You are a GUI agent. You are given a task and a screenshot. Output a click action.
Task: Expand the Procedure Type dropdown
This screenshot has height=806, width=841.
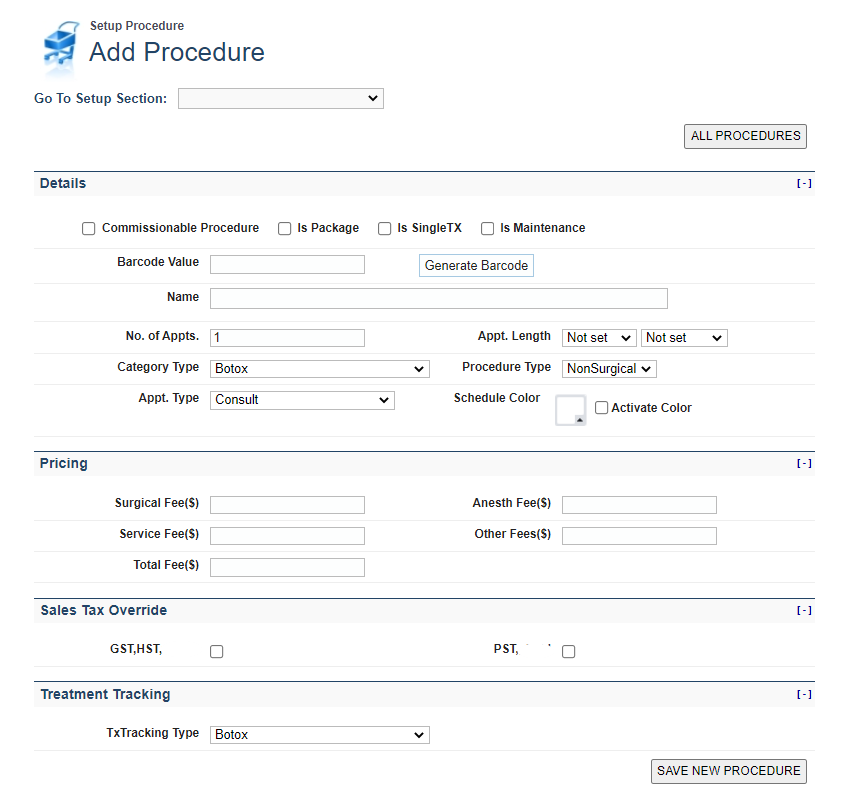pos(608,369)
